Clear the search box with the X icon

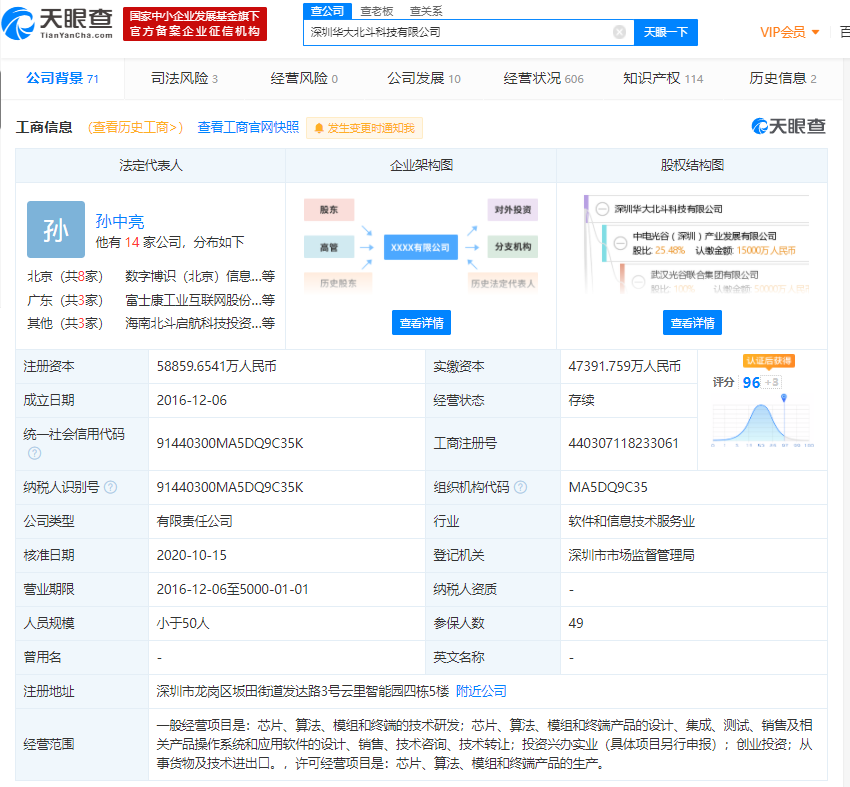[x=619, y=32]
